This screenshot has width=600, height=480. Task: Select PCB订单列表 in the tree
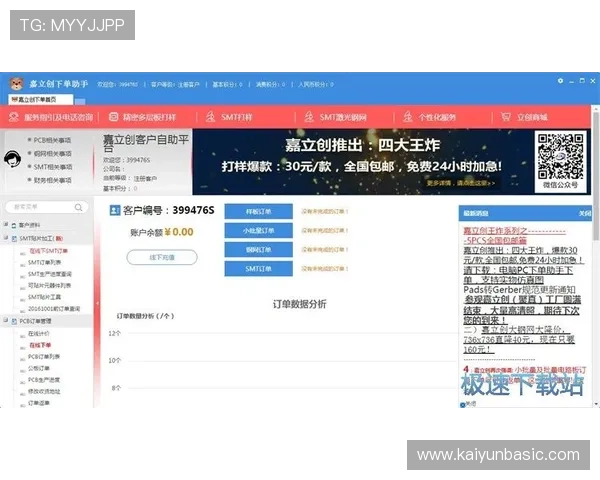[x=44, y=357]
